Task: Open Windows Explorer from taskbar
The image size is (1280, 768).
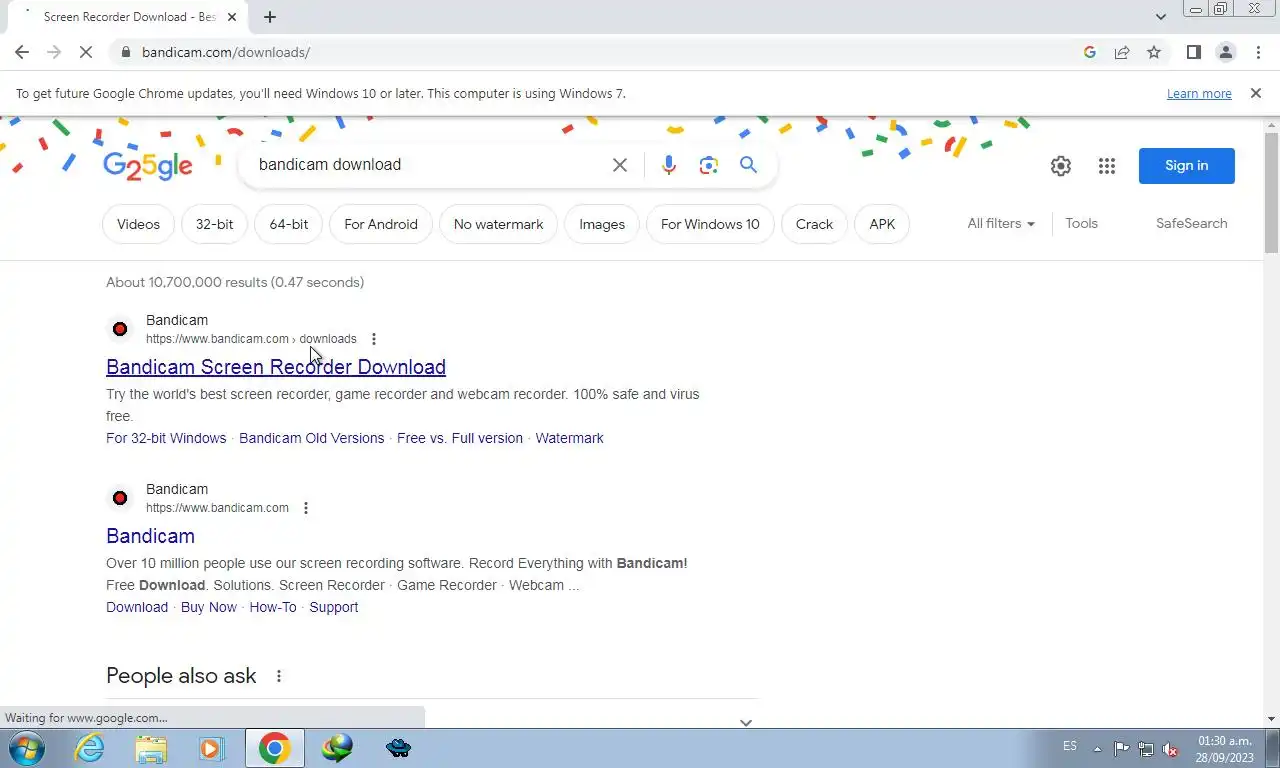Action: click(151, 748)
